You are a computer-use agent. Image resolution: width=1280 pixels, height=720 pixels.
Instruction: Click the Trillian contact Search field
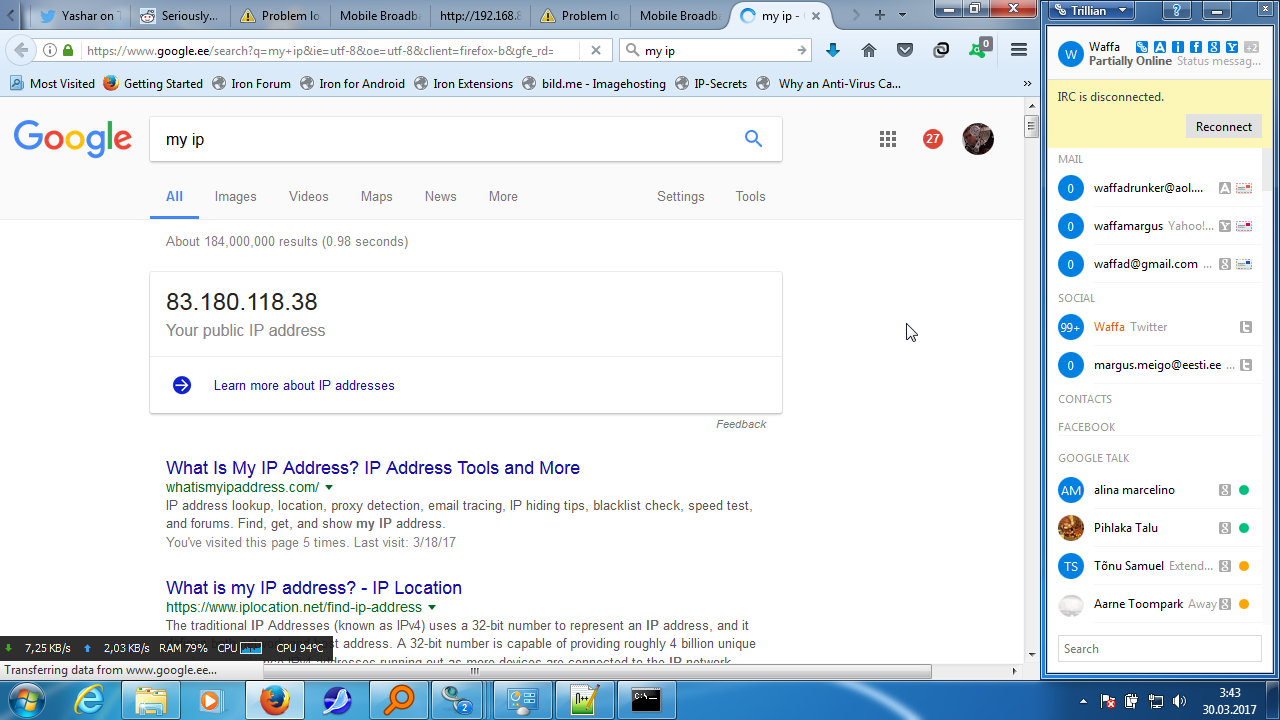[x=1160, y=649]
